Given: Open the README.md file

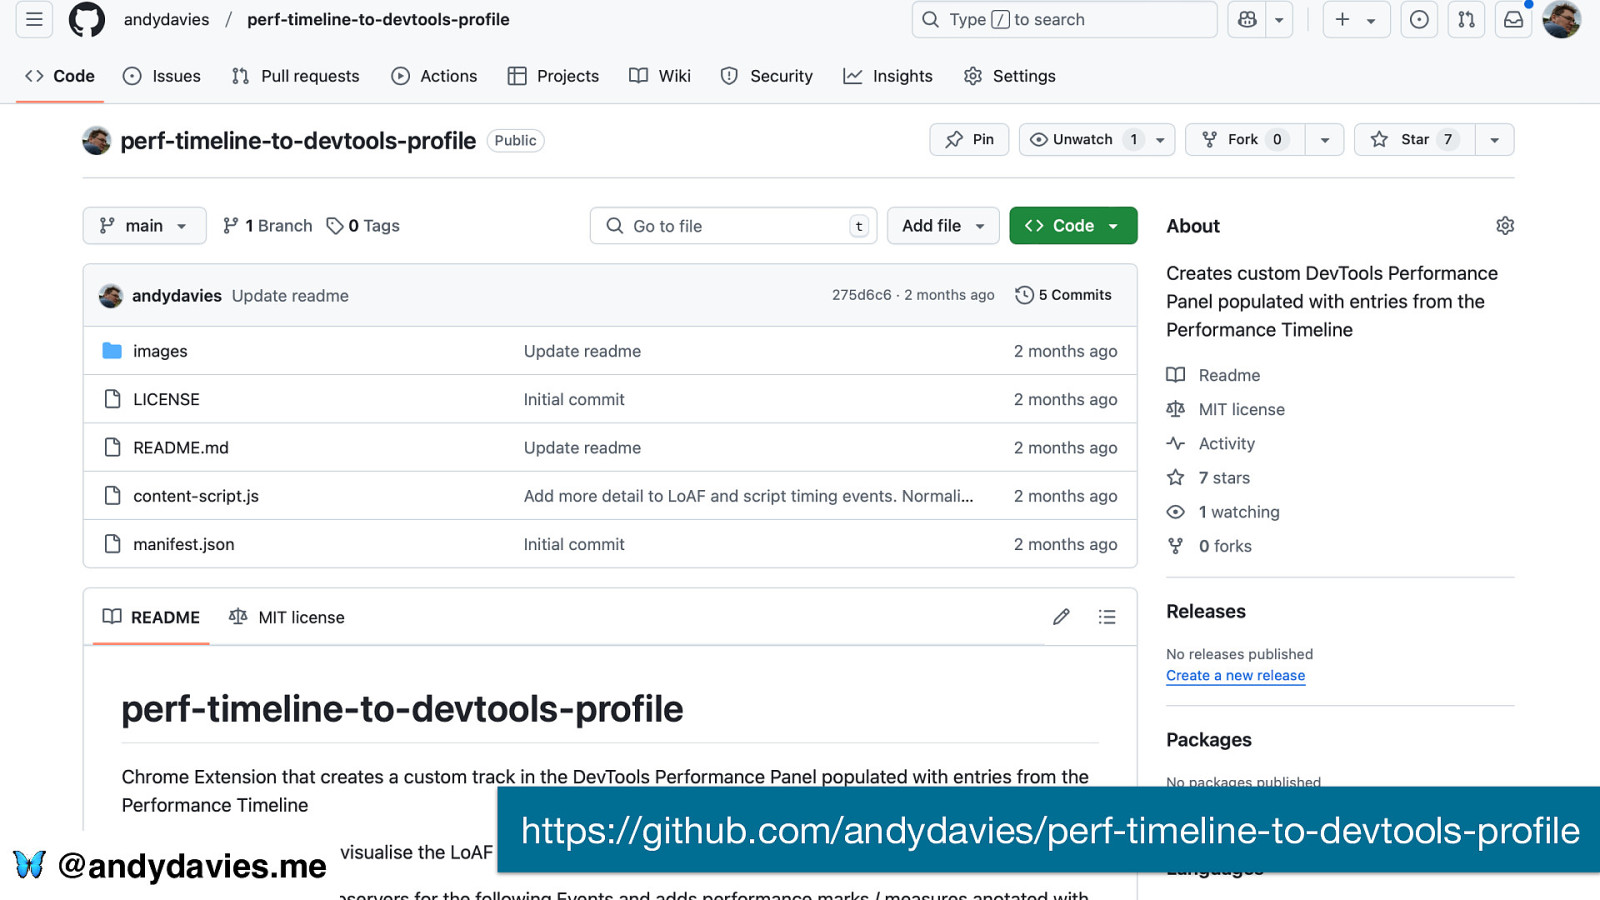Looking at the screenshot, I should [181, 448].
